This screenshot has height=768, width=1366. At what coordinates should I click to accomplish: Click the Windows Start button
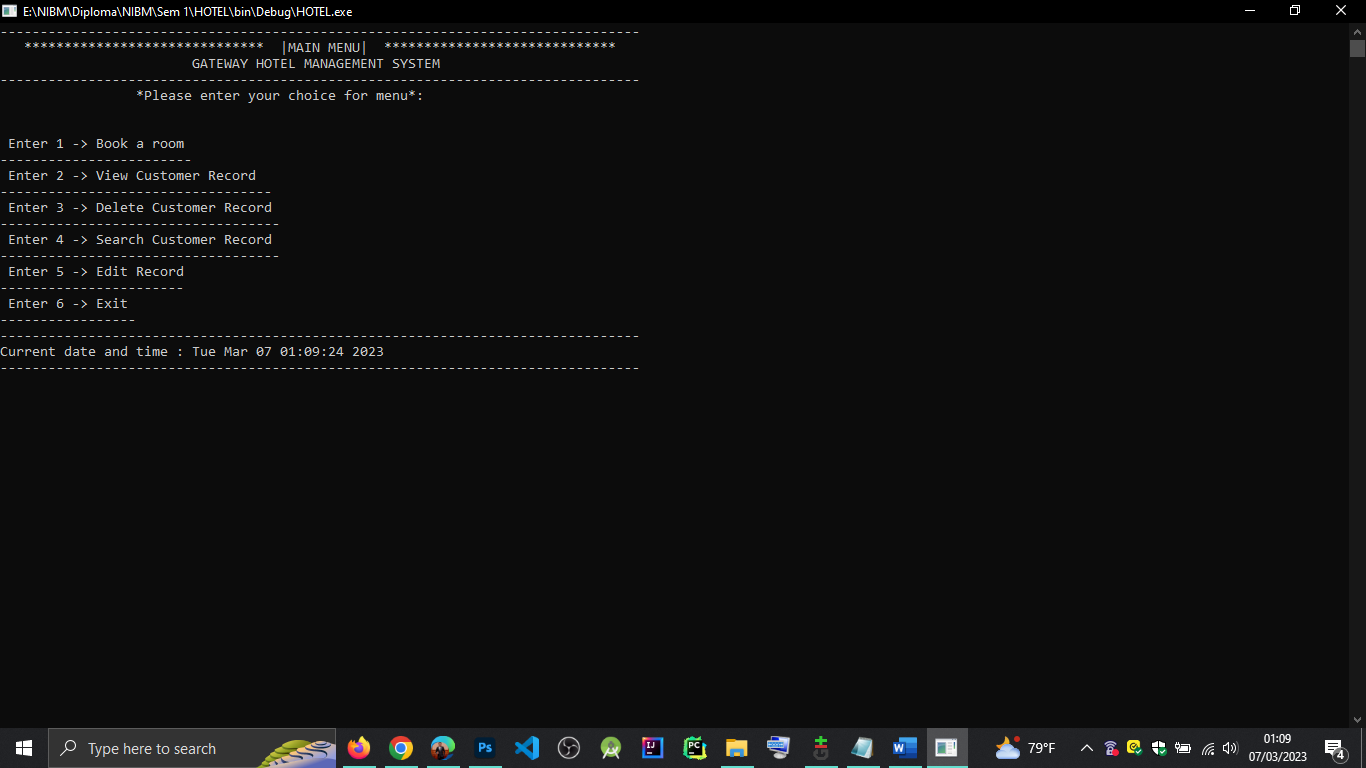pos(23,748)
